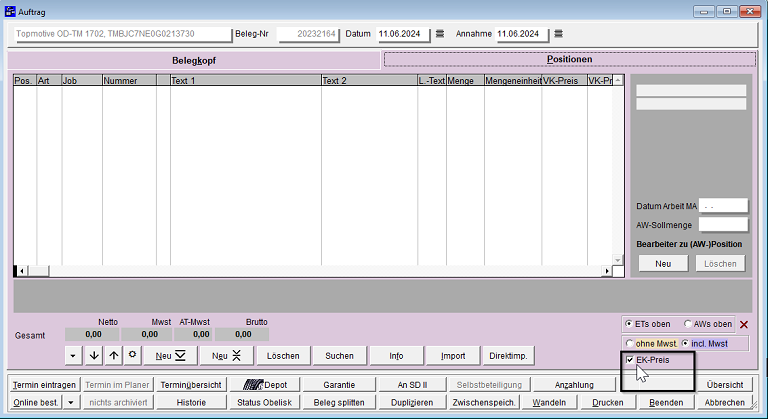Open the Depot with tire icon

click(x=264, y=385)
